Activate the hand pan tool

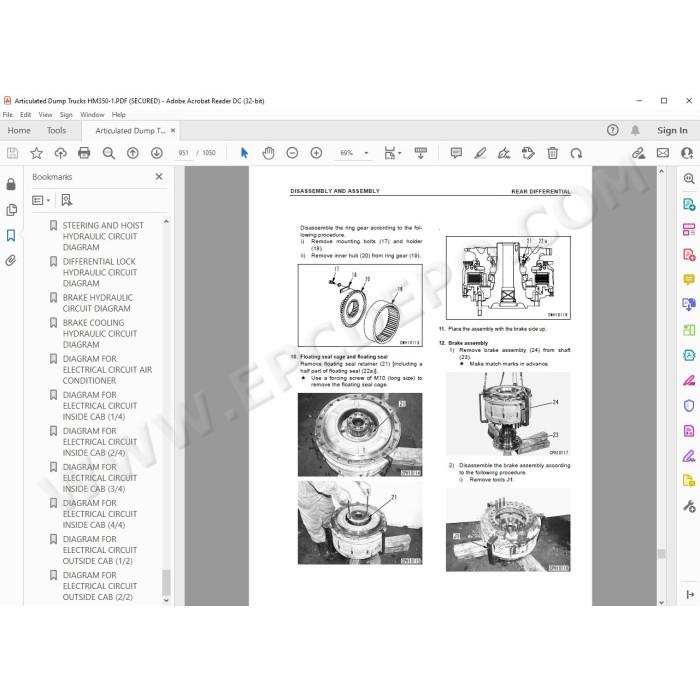tap(268, 153)
